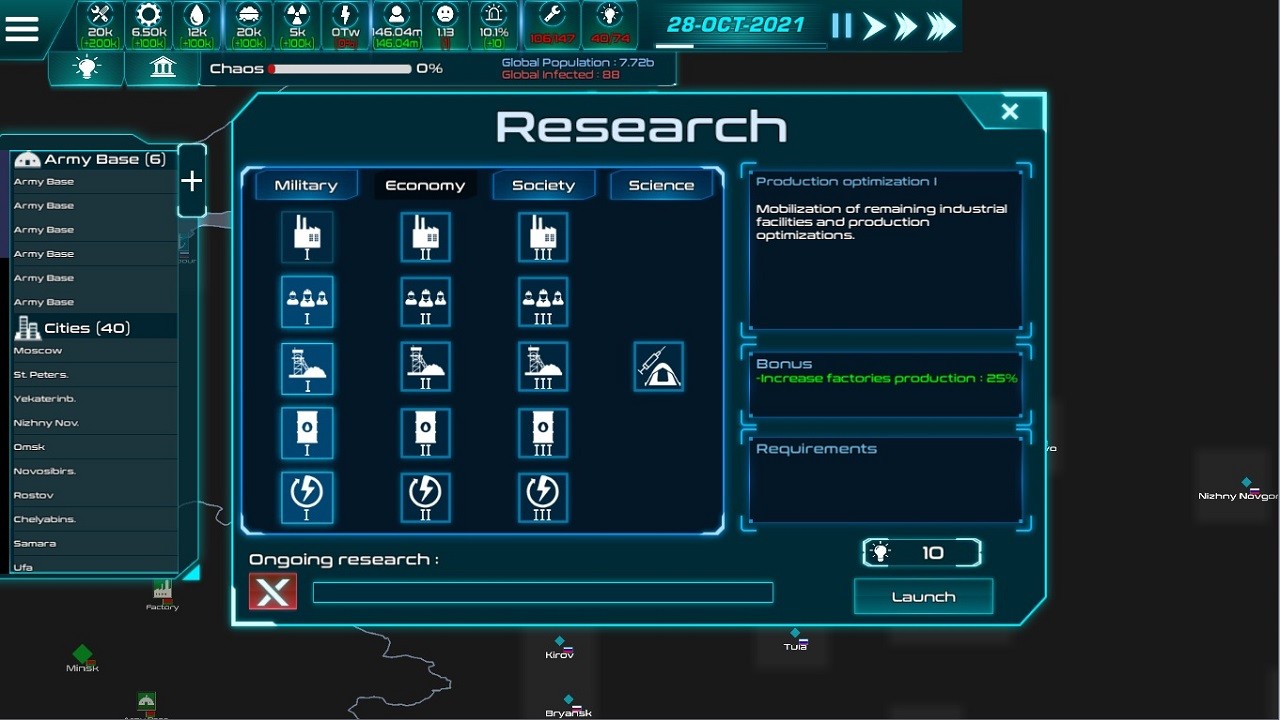Click the lightbulb research icon below the toolbar
This screenshot has height=720, width=1280.
[x=86, y=68]
